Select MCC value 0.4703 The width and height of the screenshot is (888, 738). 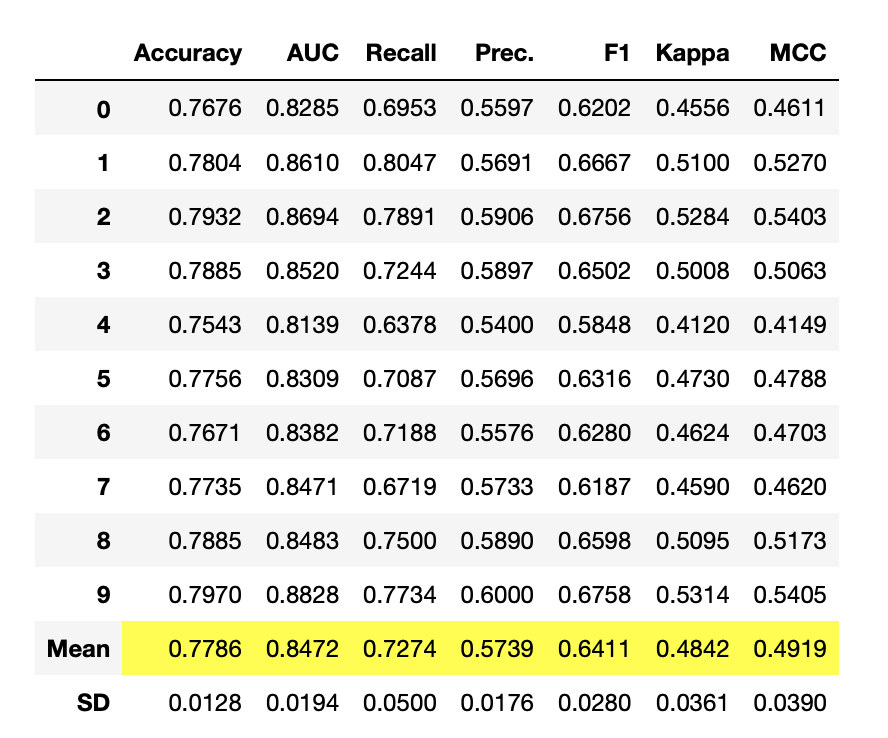(x=789, y=433)
